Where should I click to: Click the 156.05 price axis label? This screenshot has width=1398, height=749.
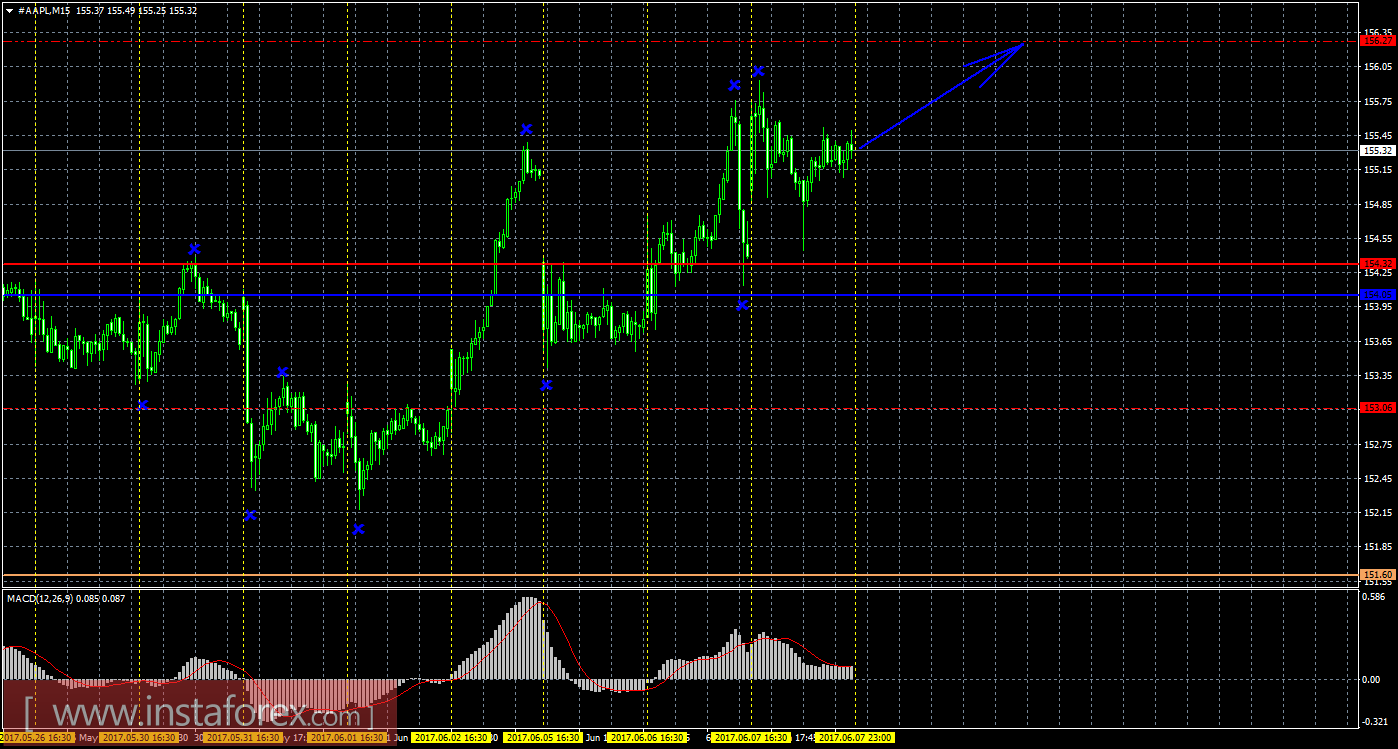click(1378, 67)
